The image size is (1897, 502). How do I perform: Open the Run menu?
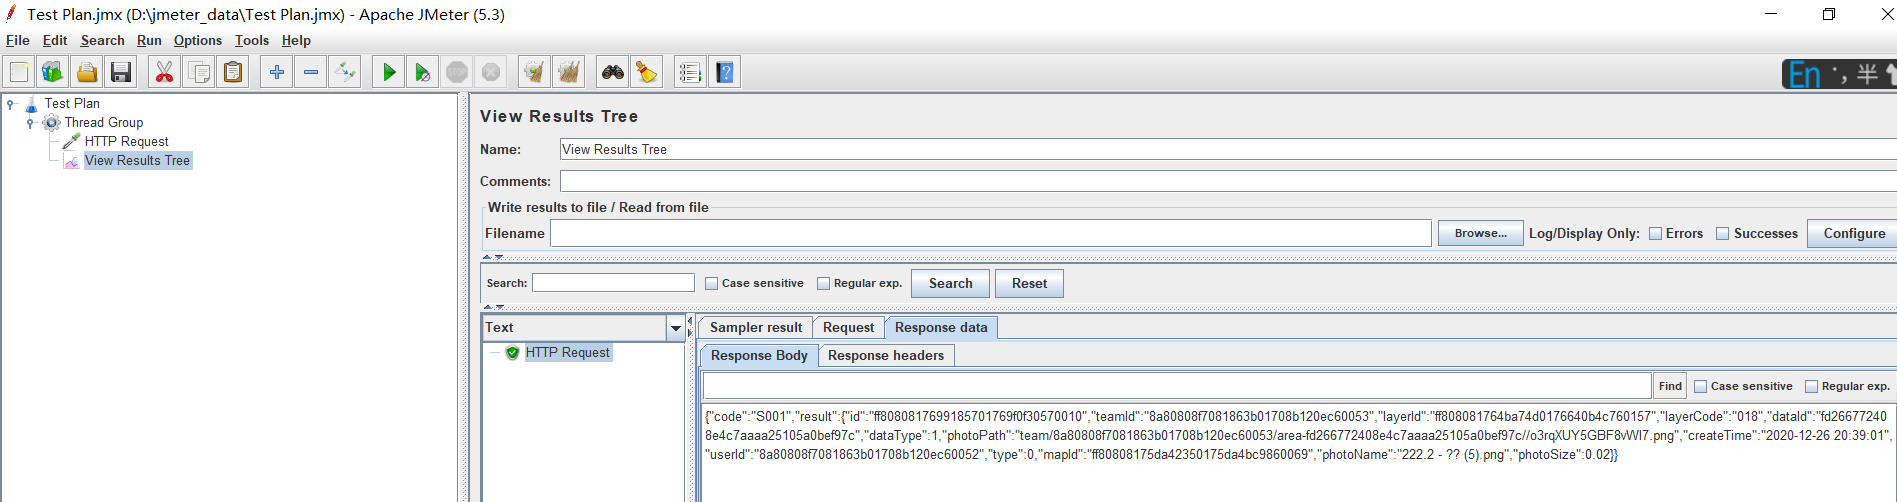150,41
